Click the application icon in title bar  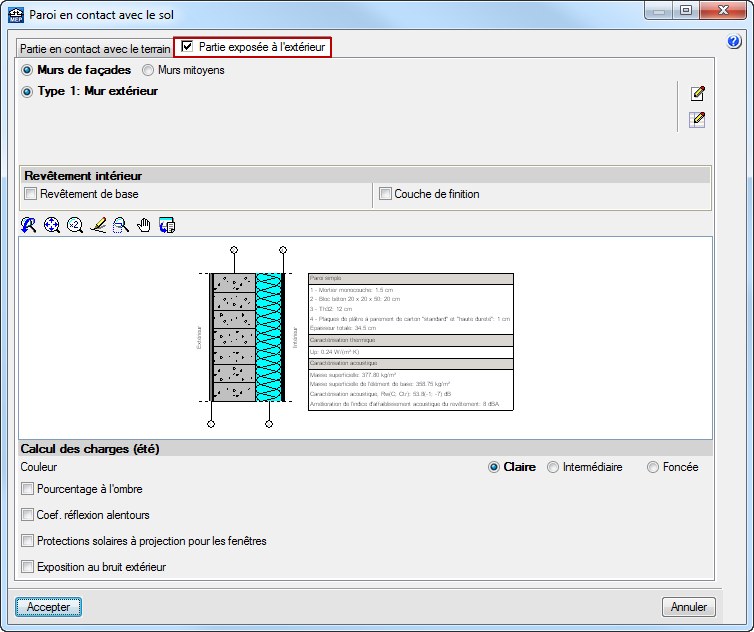(x=16, y=15)
